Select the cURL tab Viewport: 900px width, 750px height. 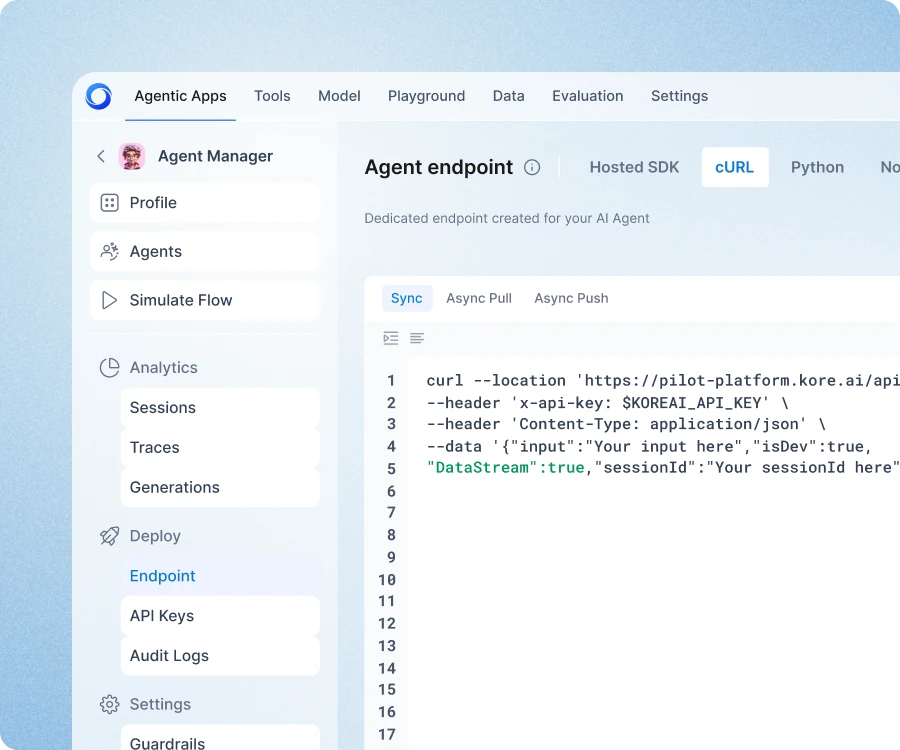(x=735, y=167)
